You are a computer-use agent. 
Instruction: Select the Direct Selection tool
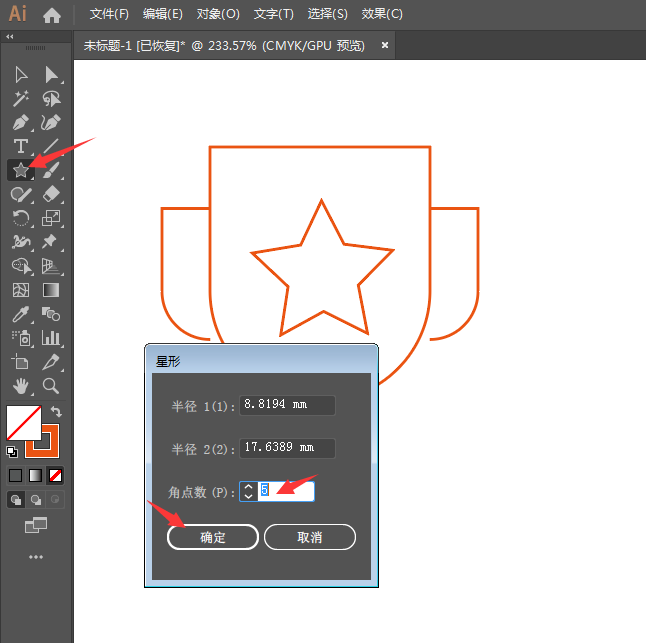(x=51, y=74)
